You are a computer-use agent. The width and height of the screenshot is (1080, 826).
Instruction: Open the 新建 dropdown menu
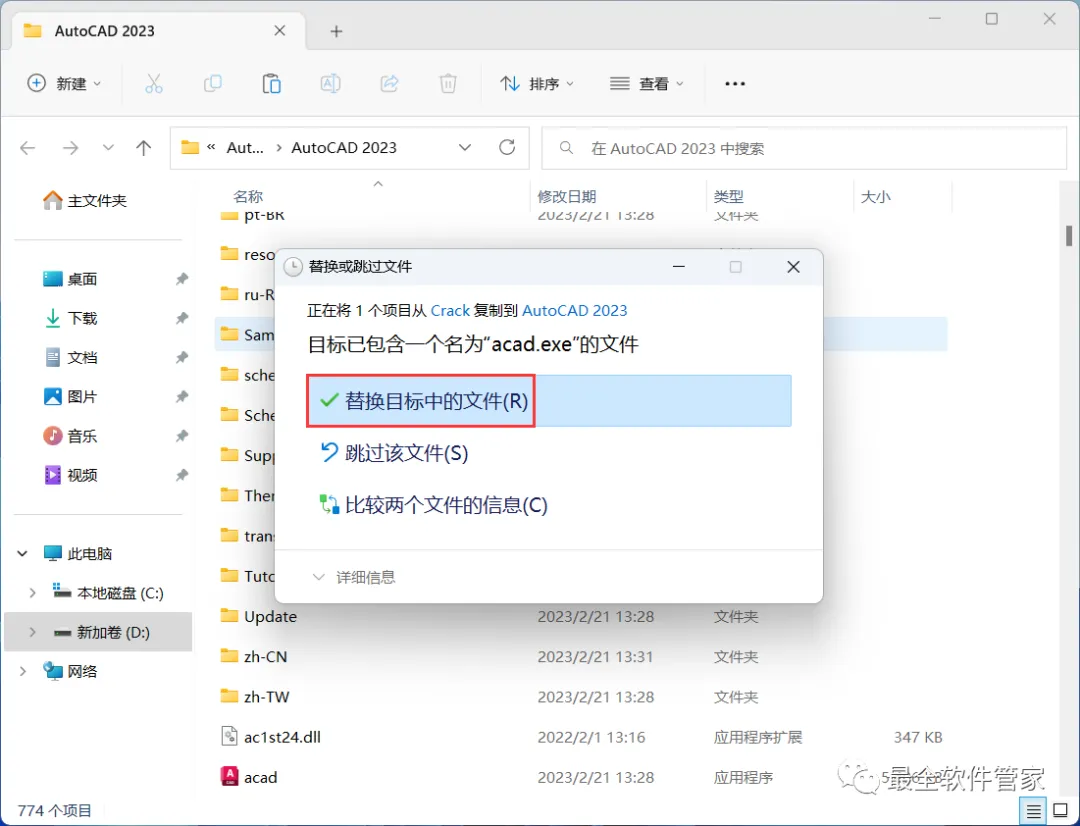[x=64, y=84]
